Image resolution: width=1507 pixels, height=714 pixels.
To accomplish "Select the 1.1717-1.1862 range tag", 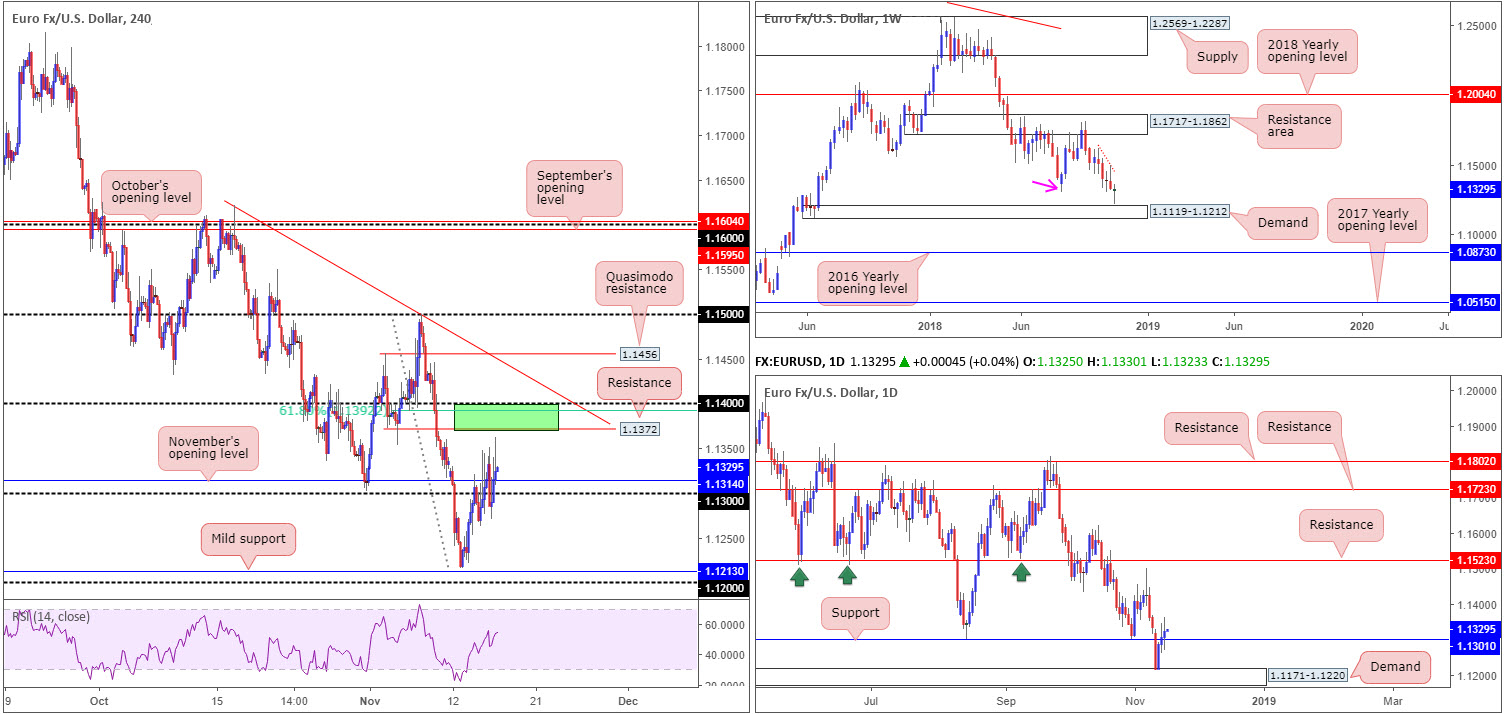I will point(1189,121).
